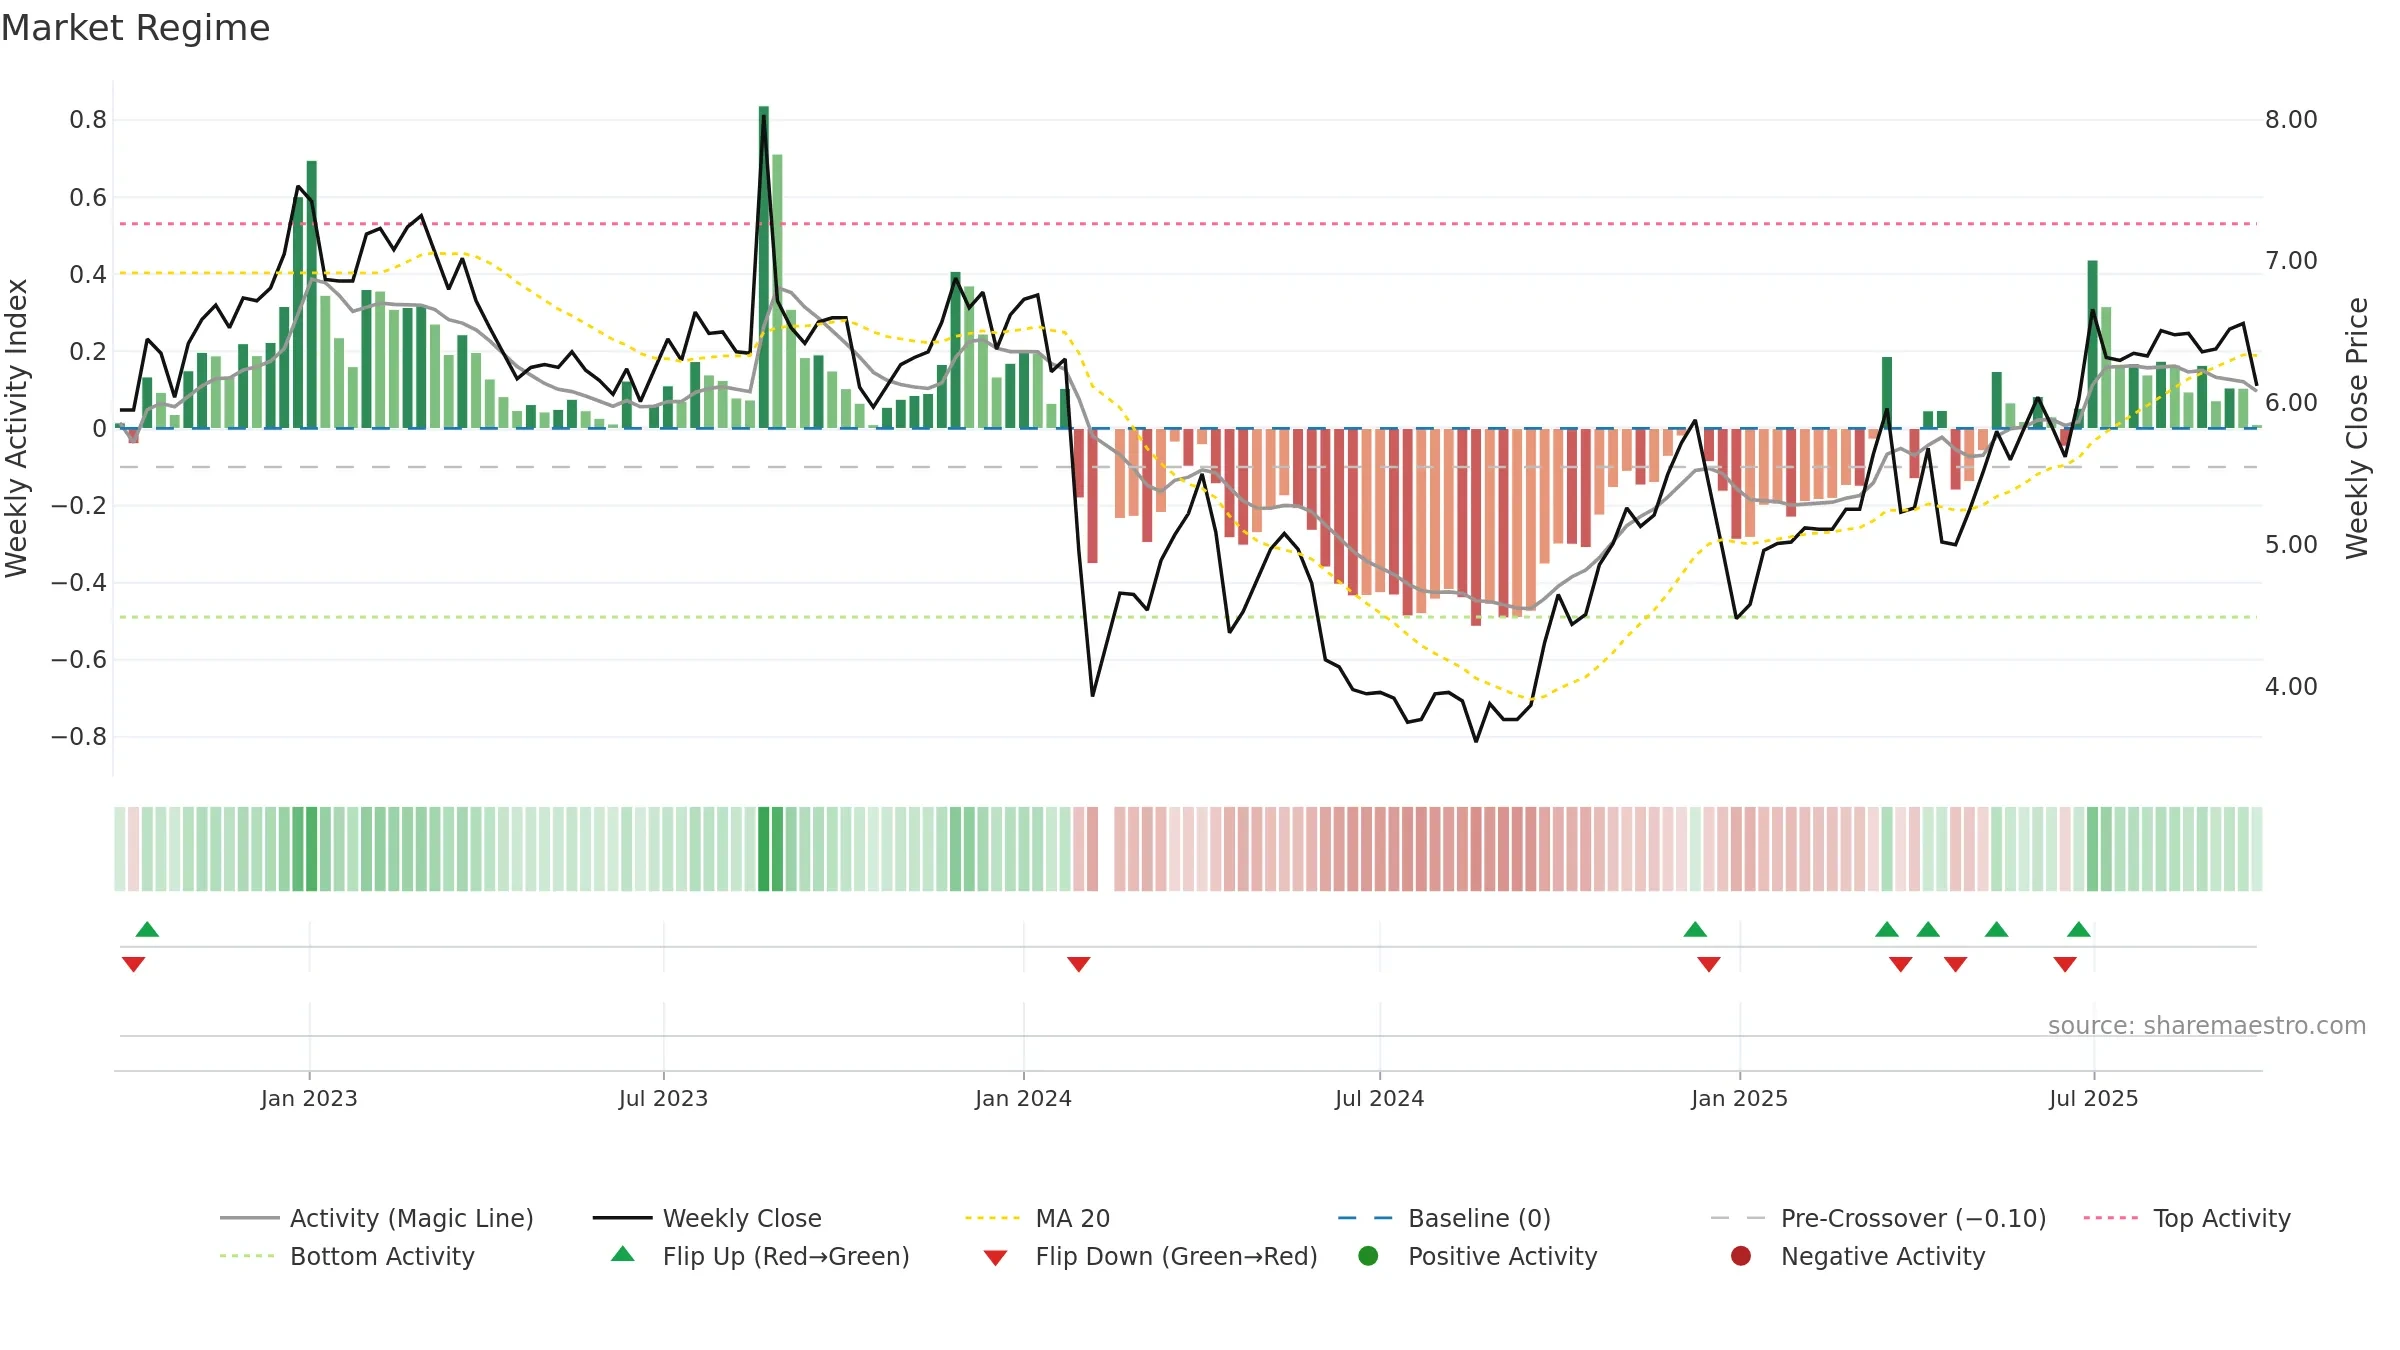Click the pink dotted Top Activity legend sample
The width and height of the screenshot is (2400, 1350).
click(x=2112, y=1218)
